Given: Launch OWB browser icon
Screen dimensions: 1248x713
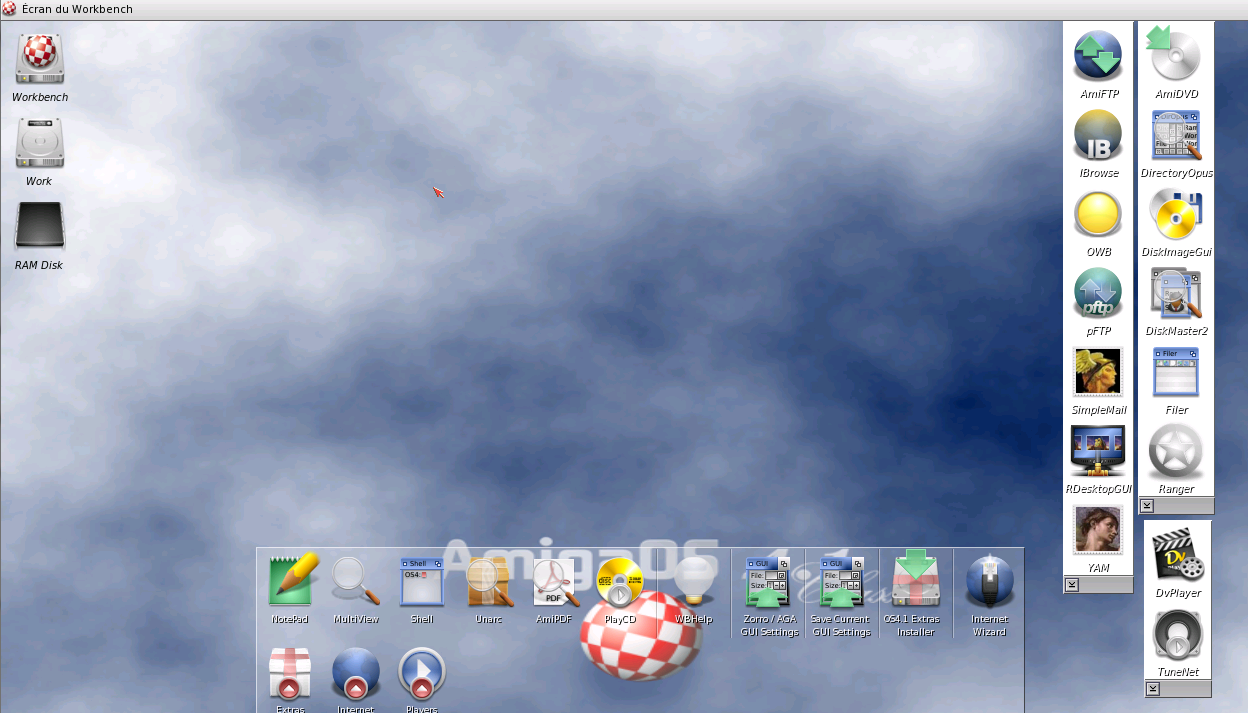Looking at the screenshot, I should [1098, 215].
